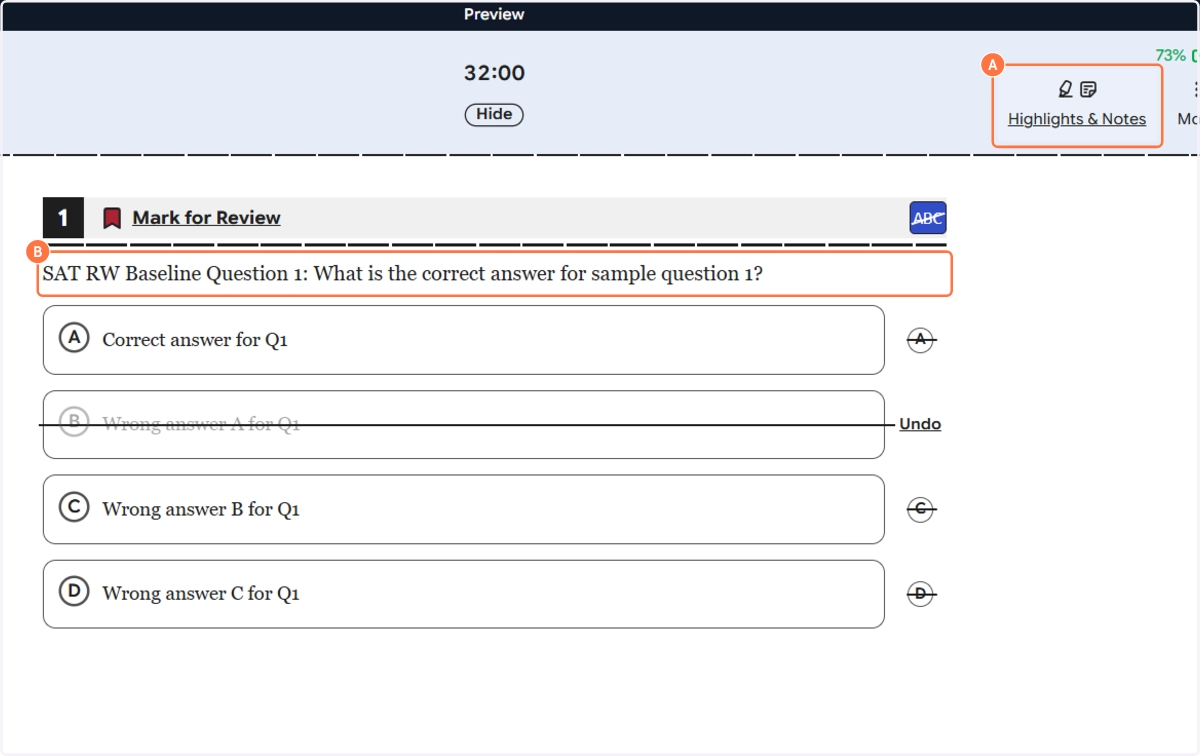Click the highlighter pen icon
The width and height of the screenshot is (1200, 756).
tap(1065, 90)
